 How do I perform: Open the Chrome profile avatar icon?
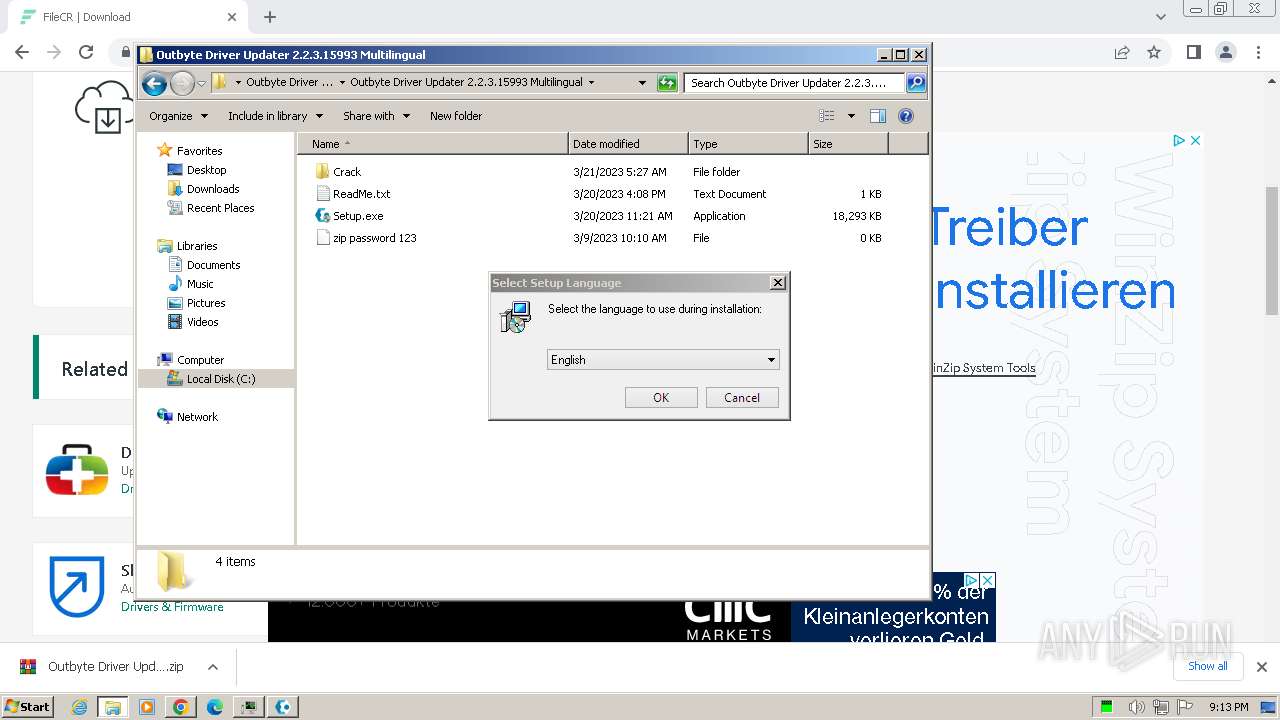(x=1226, y=52)
